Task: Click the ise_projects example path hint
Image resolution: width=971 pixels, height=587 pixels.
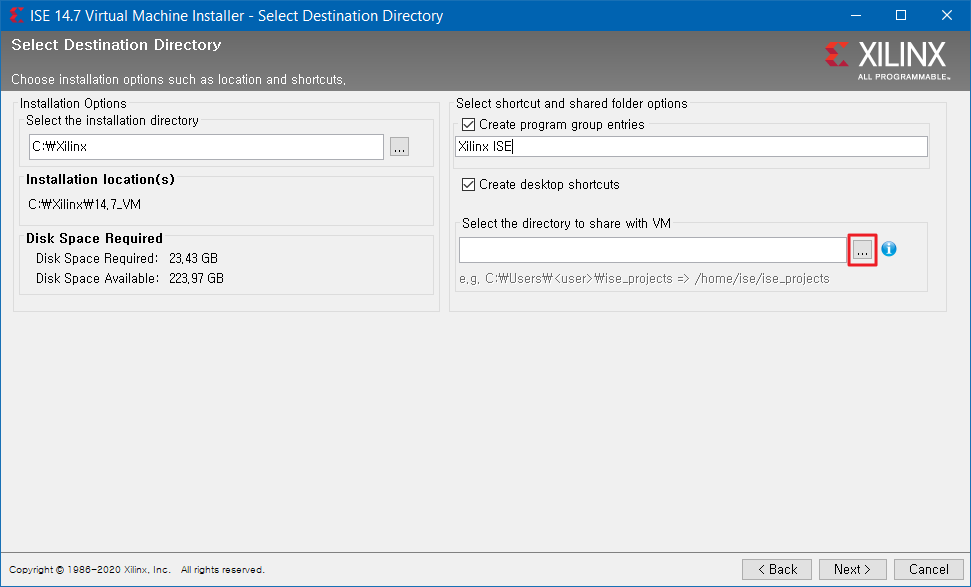Action: point(644,279)
